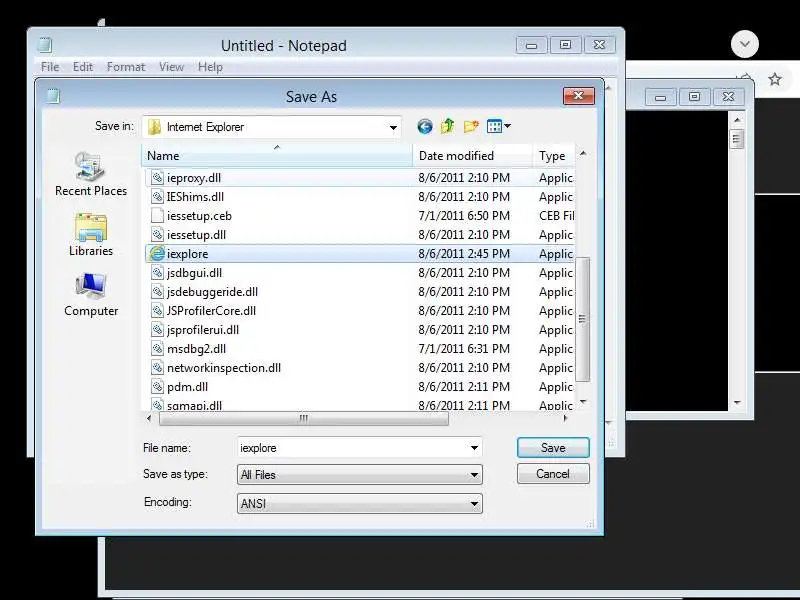Click the iessetup.dll file icon

(x=157, y=235)
